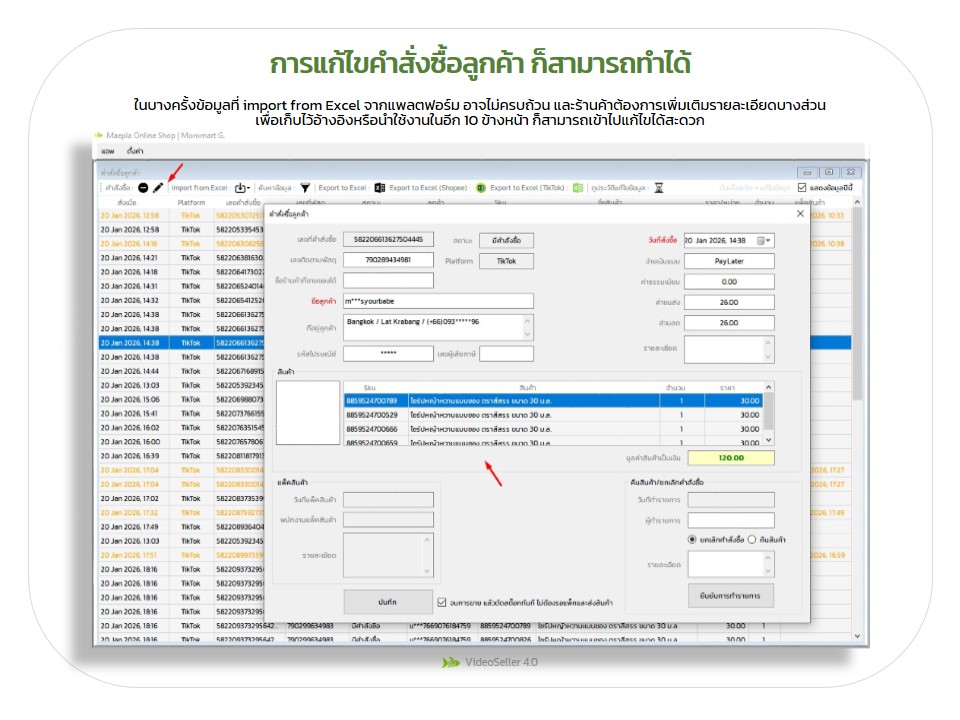The image size is (960, 720).
Task: Click the Export to Excel icon
Action: point(380,187)
